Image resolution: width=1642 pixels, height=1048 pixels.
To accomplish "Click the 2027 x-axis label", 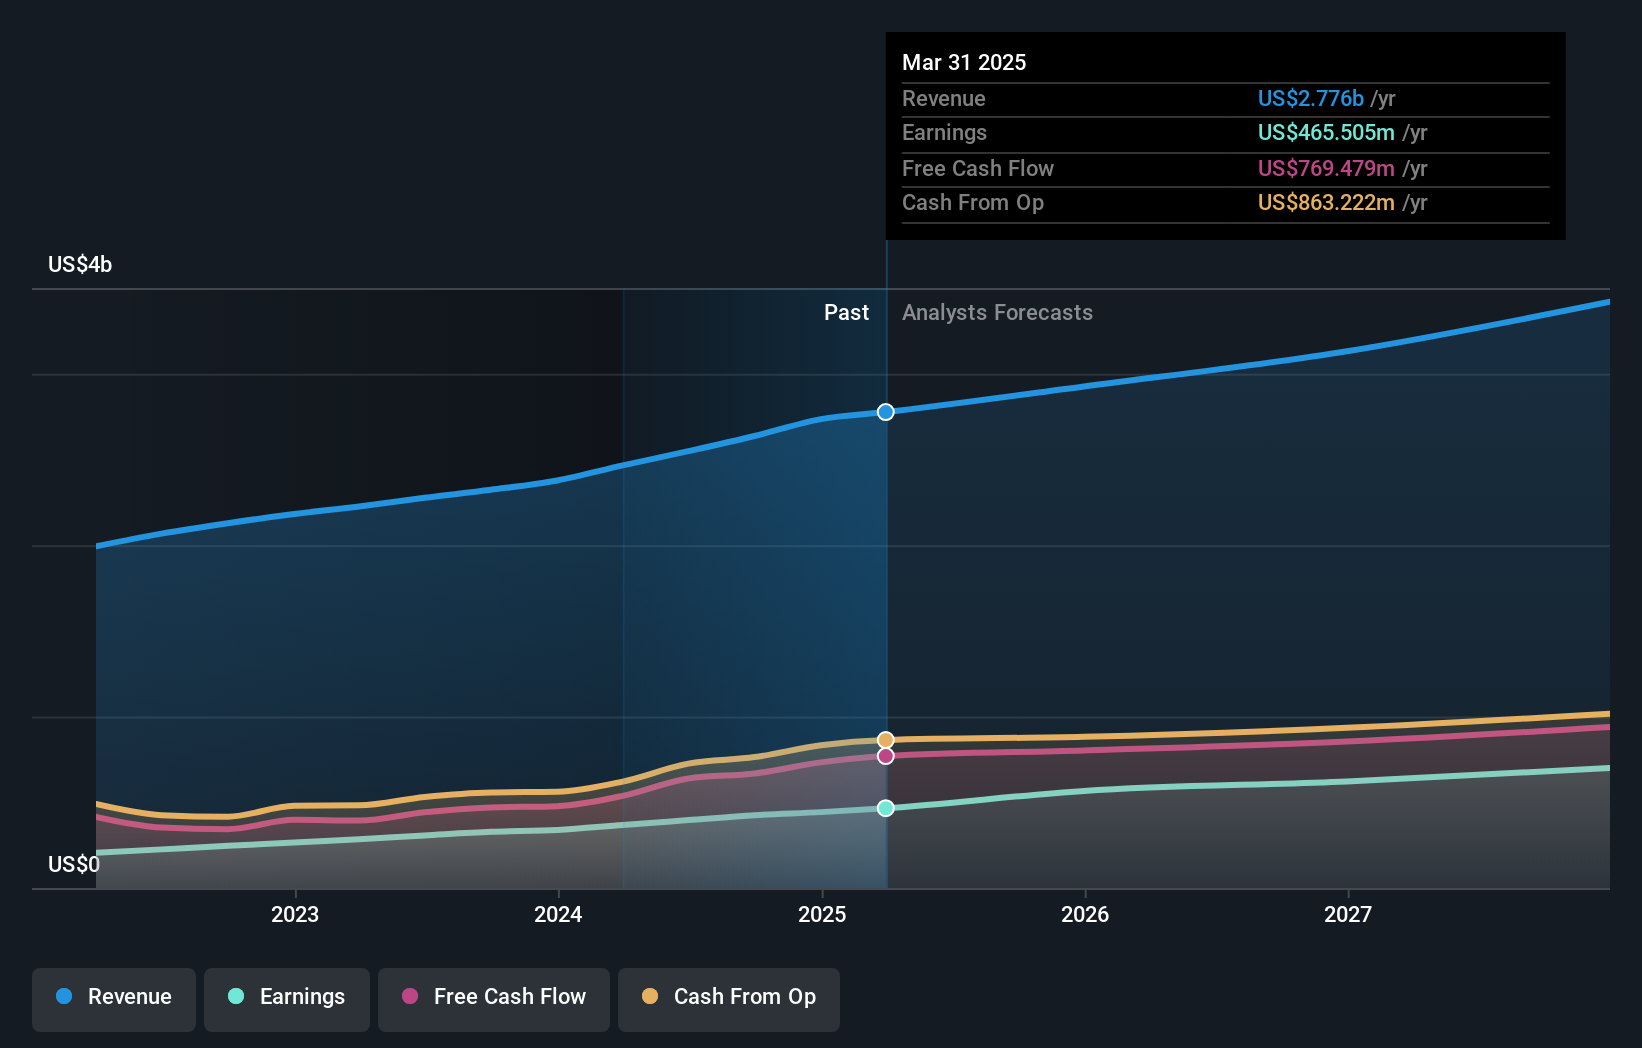I will [x=1348, y=914].
